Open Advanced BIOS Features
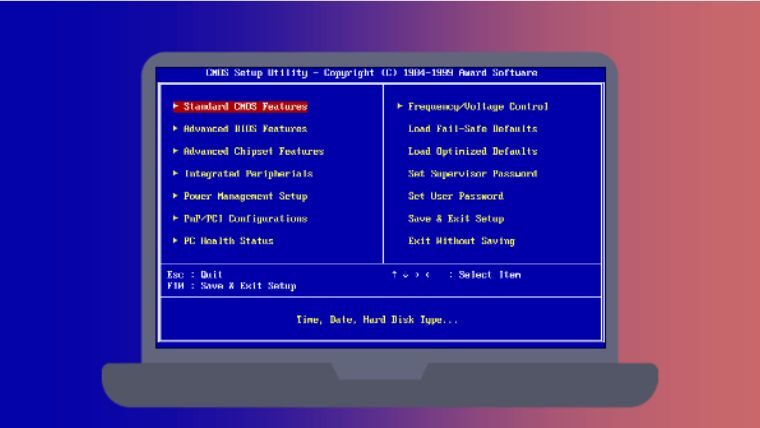Screen dimensions: 760x428 click(x=245, y=129)
